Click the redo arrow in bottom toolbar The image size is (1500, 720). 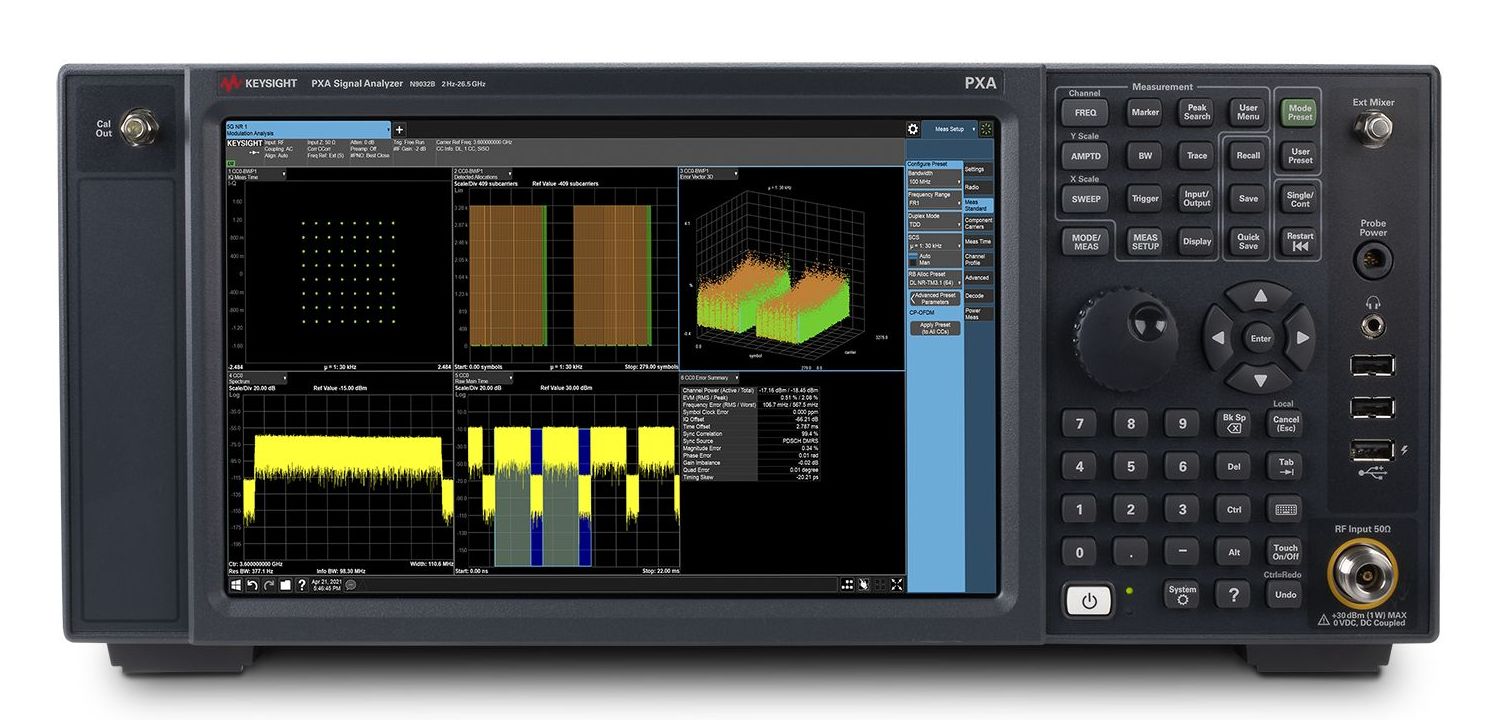click(x=269, y=585)
